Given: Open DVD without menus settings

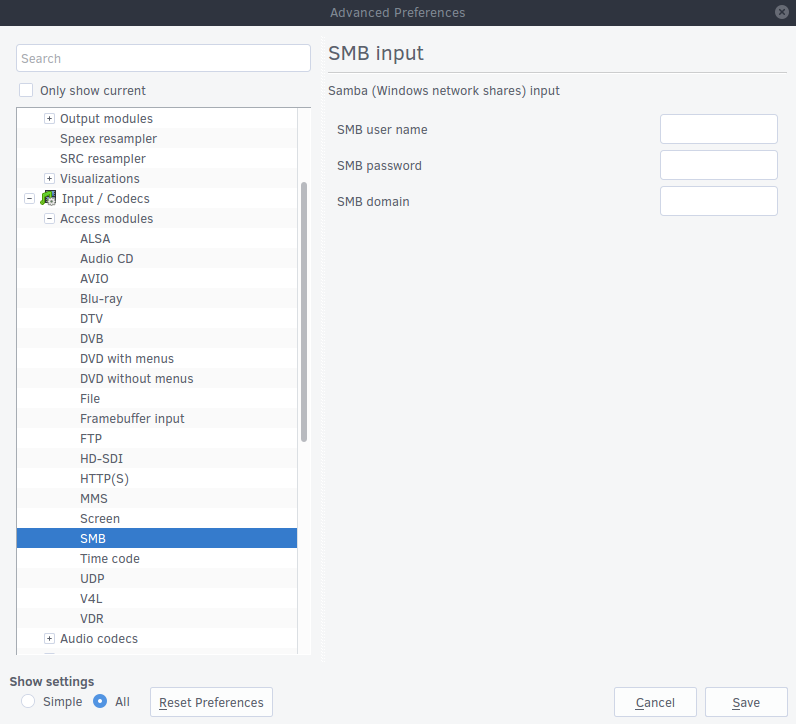Looking at the screenshot, I should click(x=137, y=379).
